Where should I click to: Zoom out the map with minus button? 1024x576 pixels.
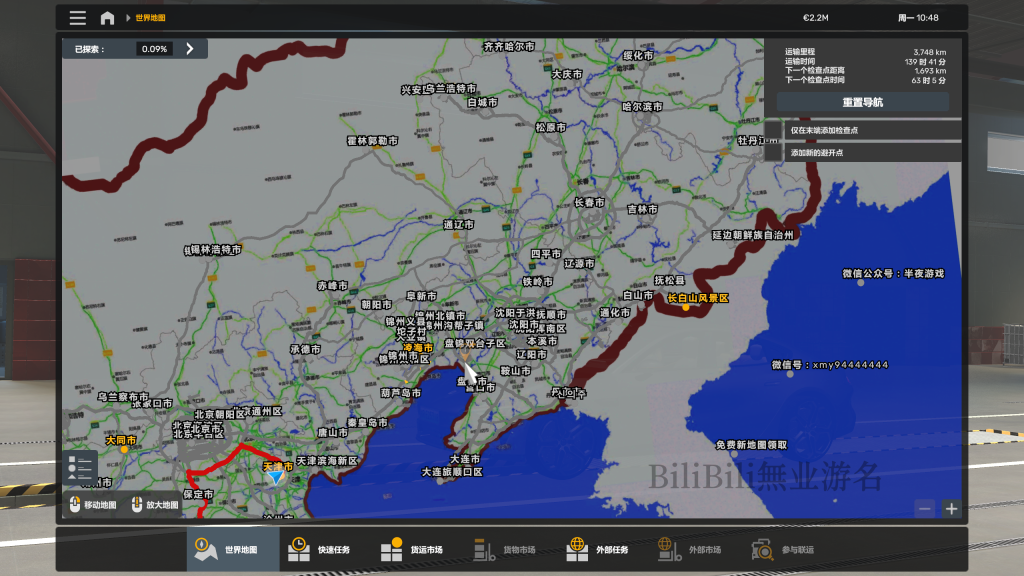[x=925, y=508]
